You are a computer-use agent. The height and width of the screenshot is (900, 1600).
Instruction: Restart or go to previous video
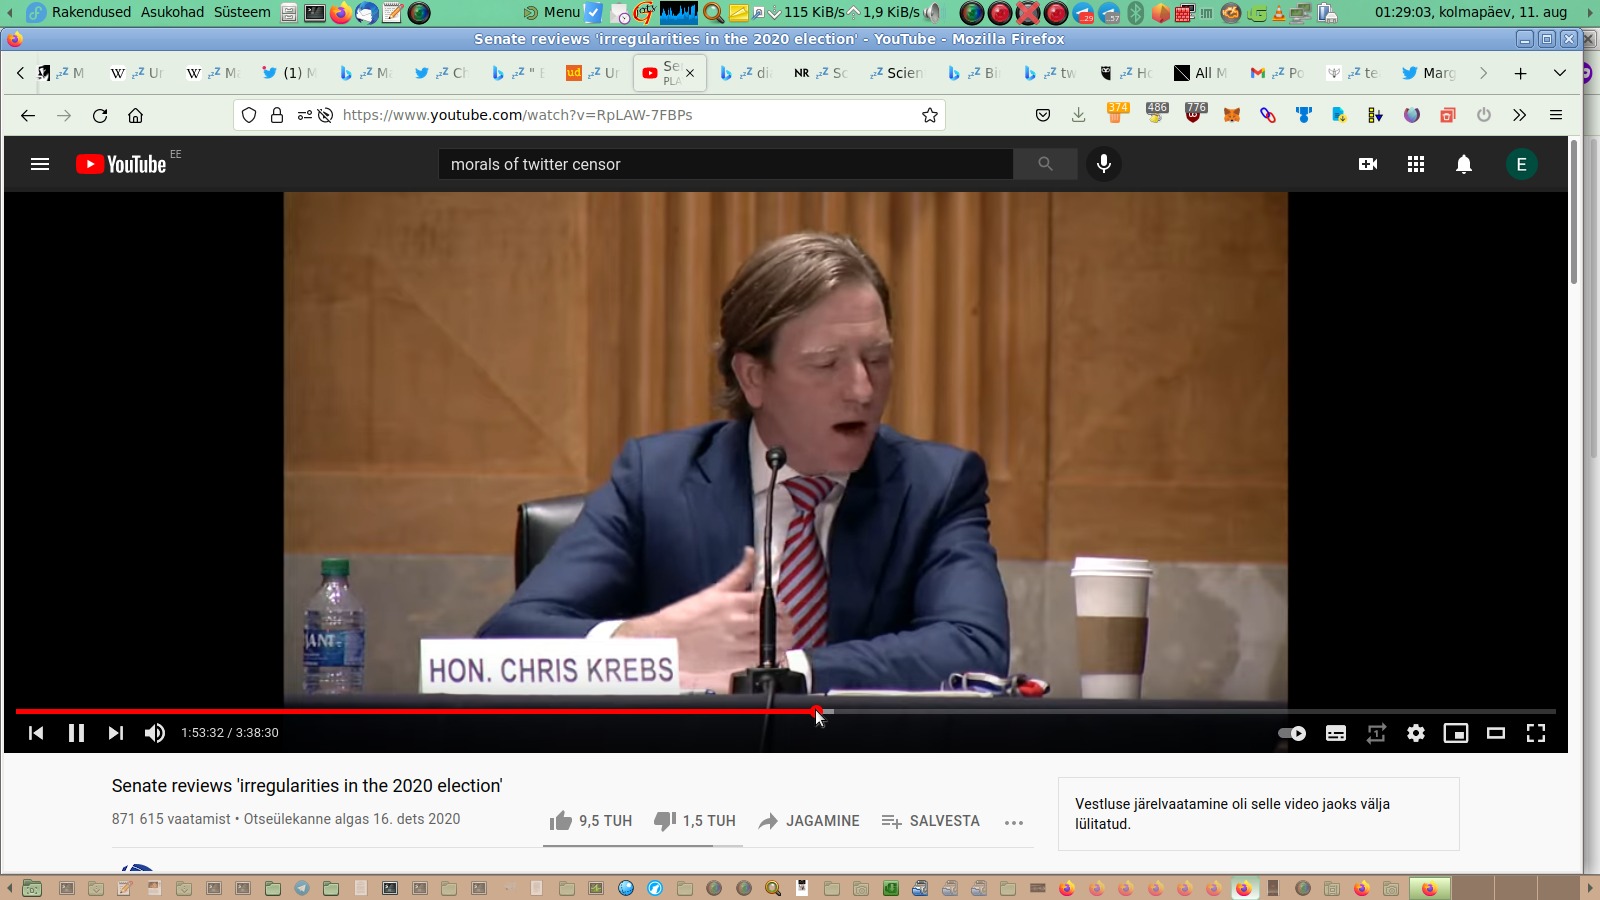coord(36,733)
